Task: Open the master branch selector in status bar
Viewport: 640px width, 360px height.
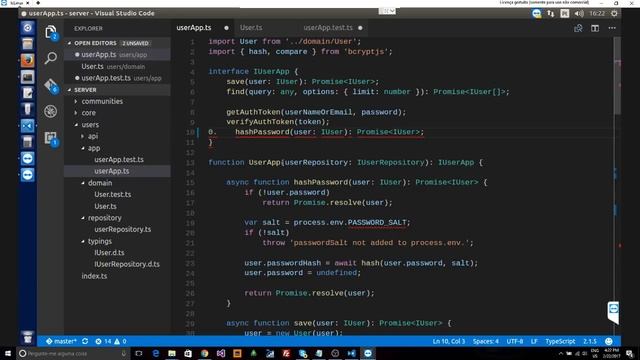Action: pyautogui.click(x=61, y=341)
